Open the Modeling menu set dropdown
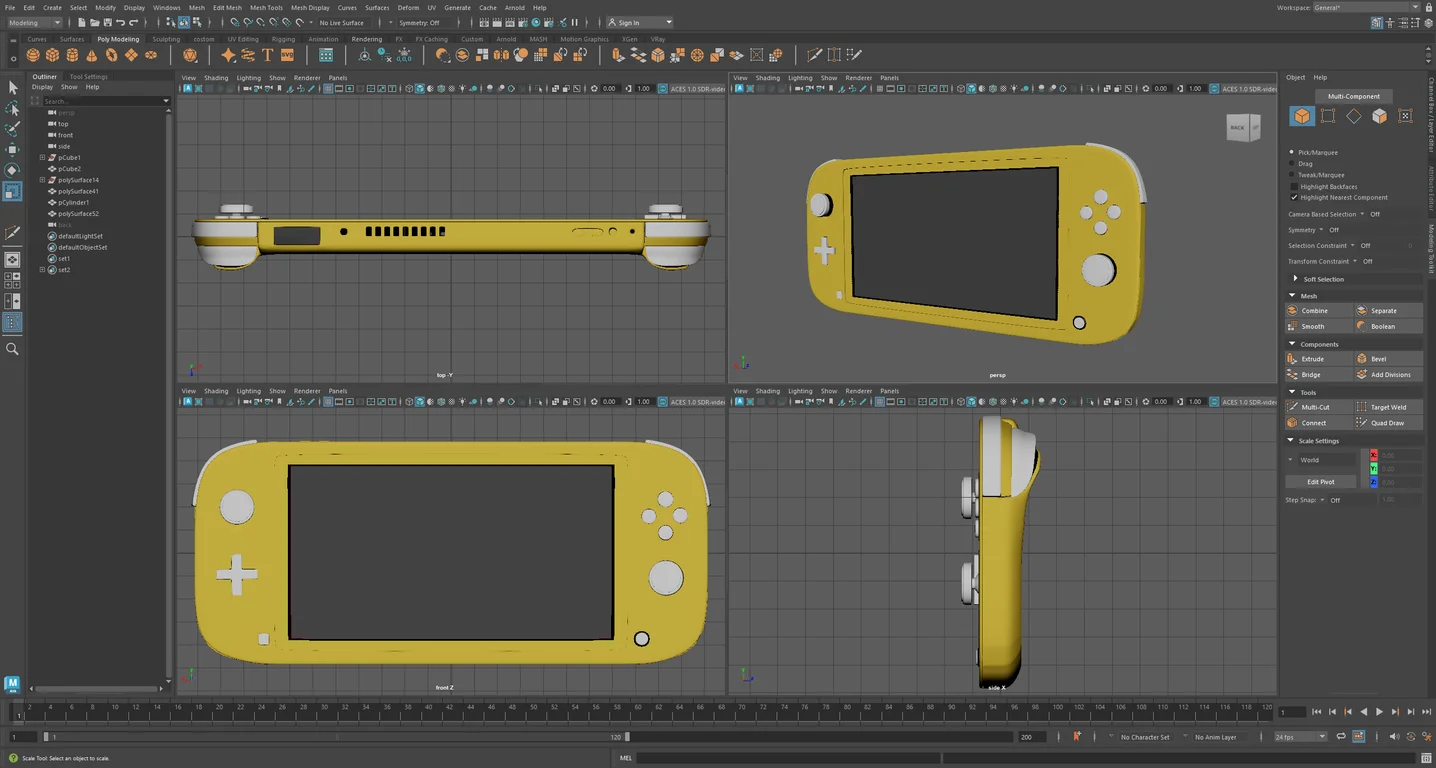The image size is (1436, 768). coord(34,22)
